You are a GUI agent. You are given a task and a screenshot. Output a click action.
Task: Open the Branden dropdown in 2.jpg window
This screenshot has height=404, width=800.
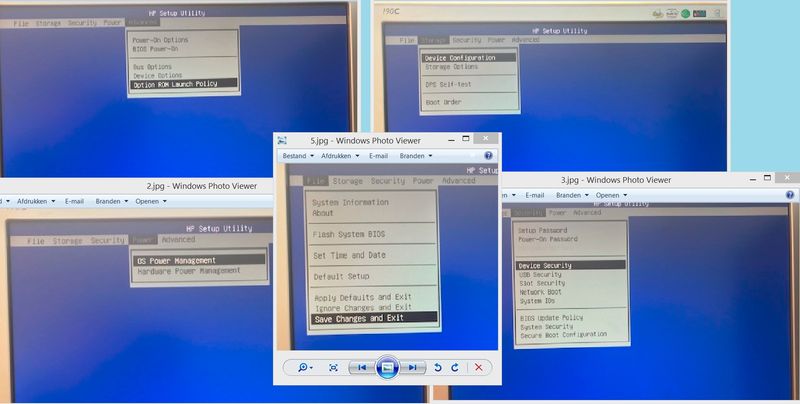(x=112, y=201)
